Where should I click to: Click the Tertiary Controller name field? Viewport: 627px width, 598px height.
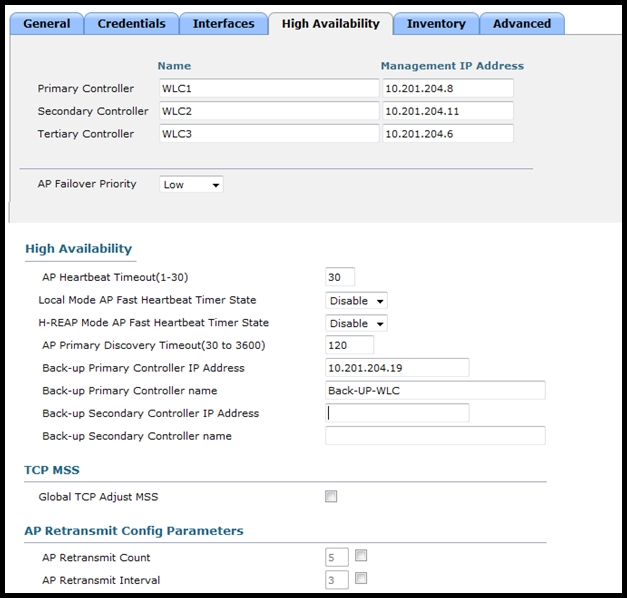269,134
